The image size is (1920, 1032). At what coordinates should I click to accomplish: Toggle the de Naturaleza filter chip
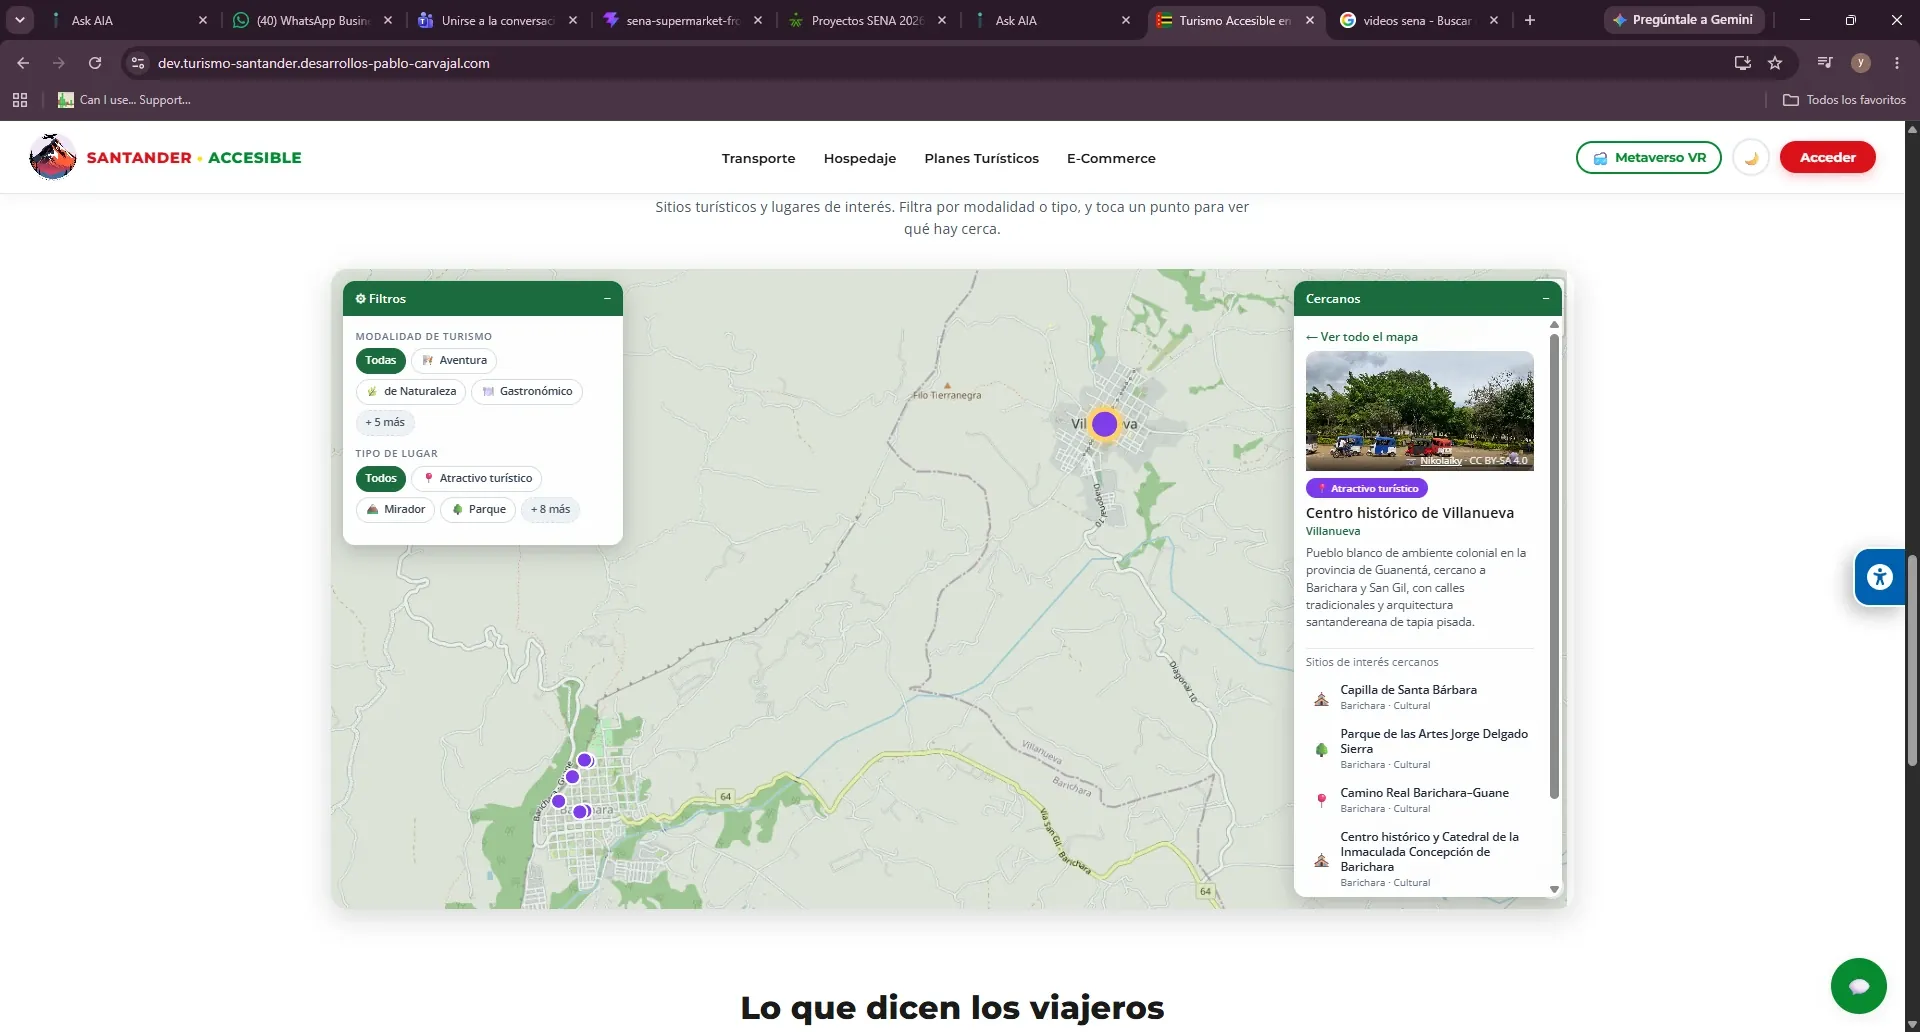pyautogui.click(x=411, y=392)
